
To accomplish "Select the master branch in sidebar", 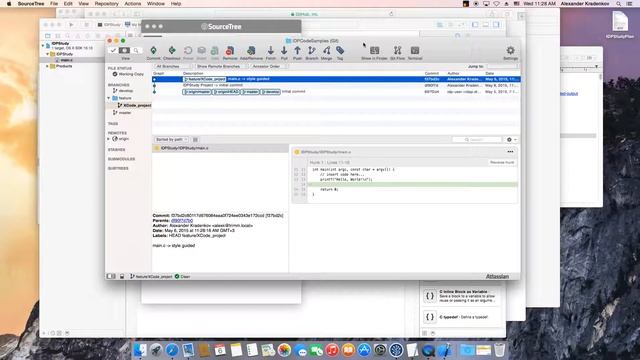I will (122, 113).
